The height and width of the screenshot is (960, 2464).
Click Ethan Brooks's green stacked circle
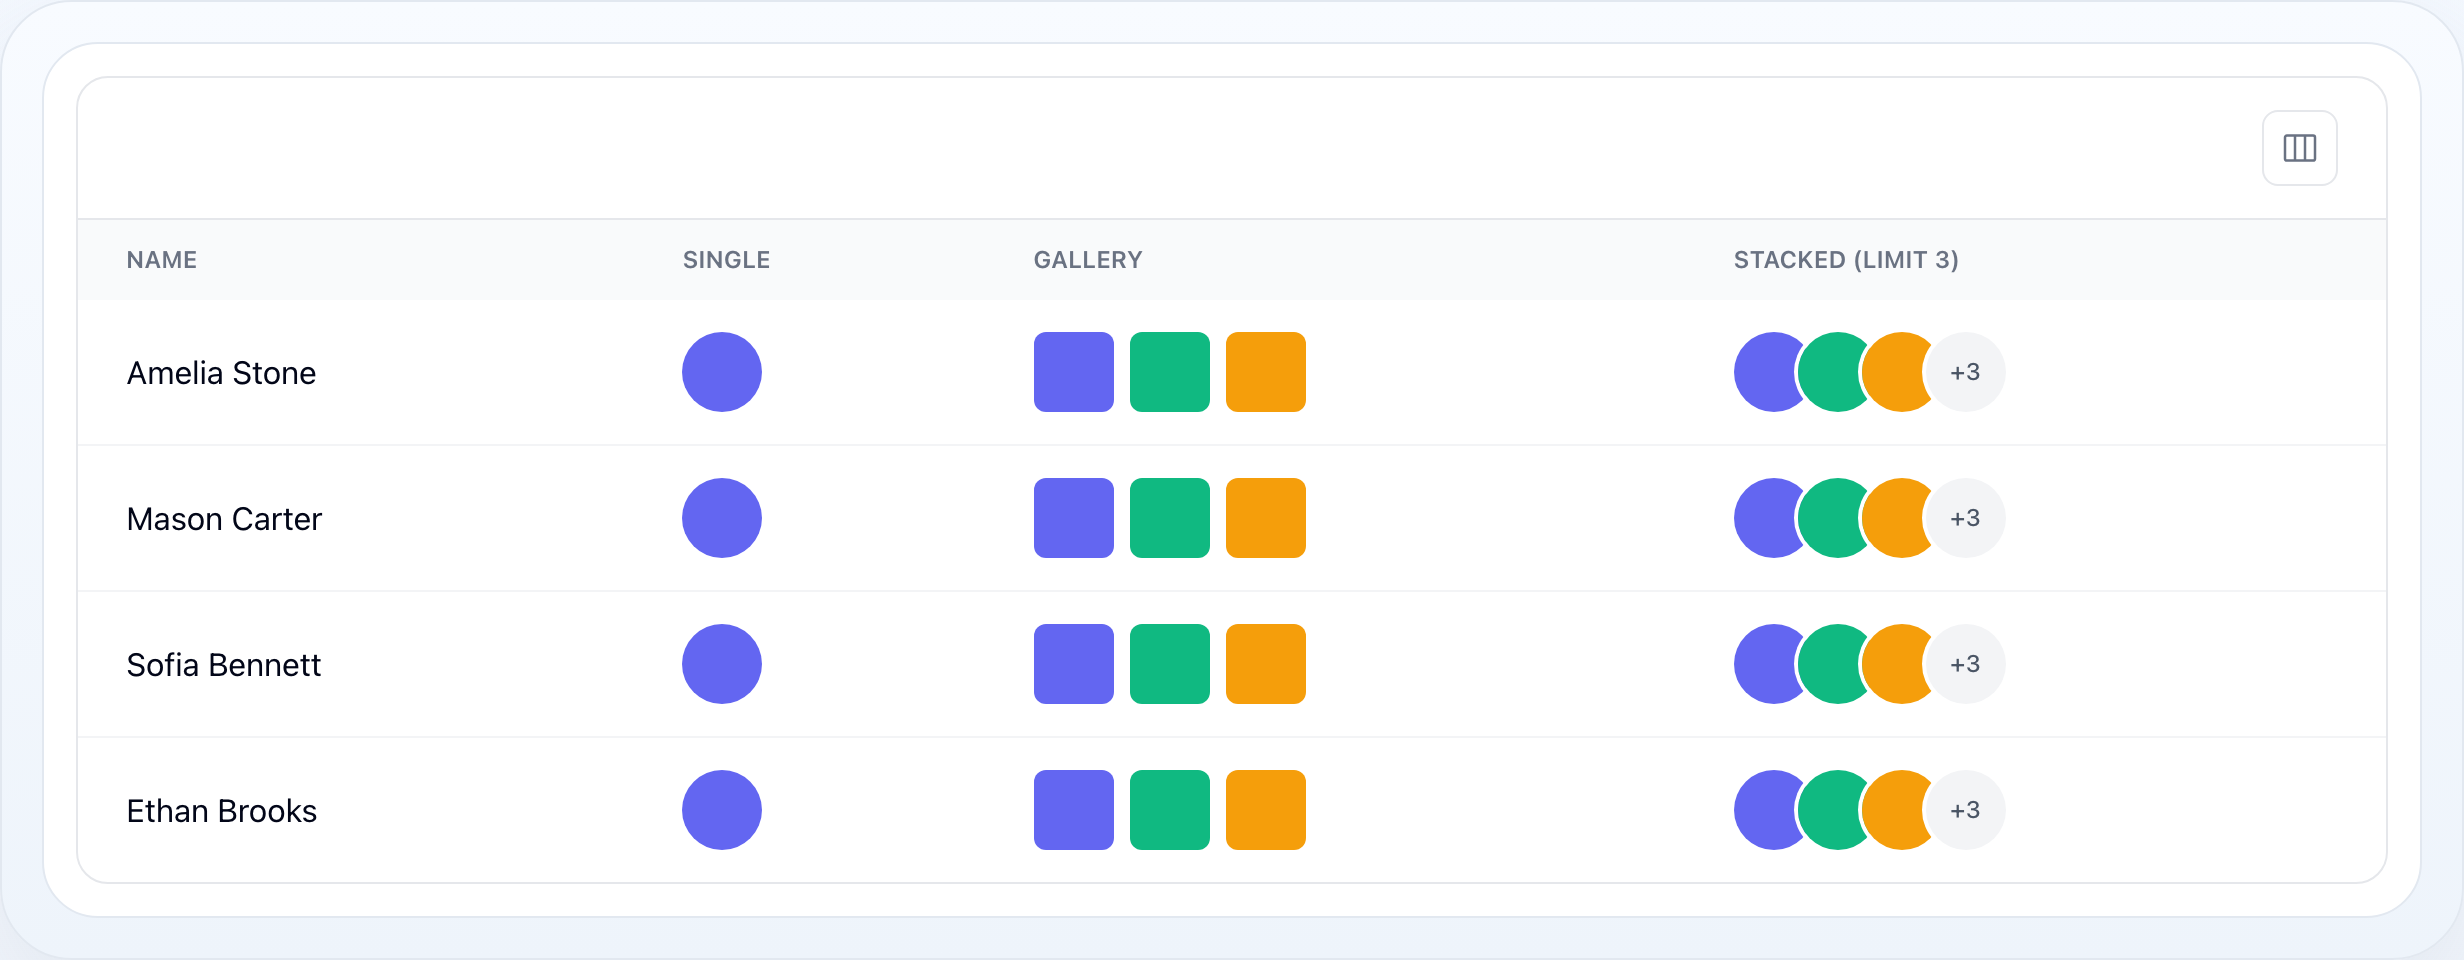[x=1834, y=810]
